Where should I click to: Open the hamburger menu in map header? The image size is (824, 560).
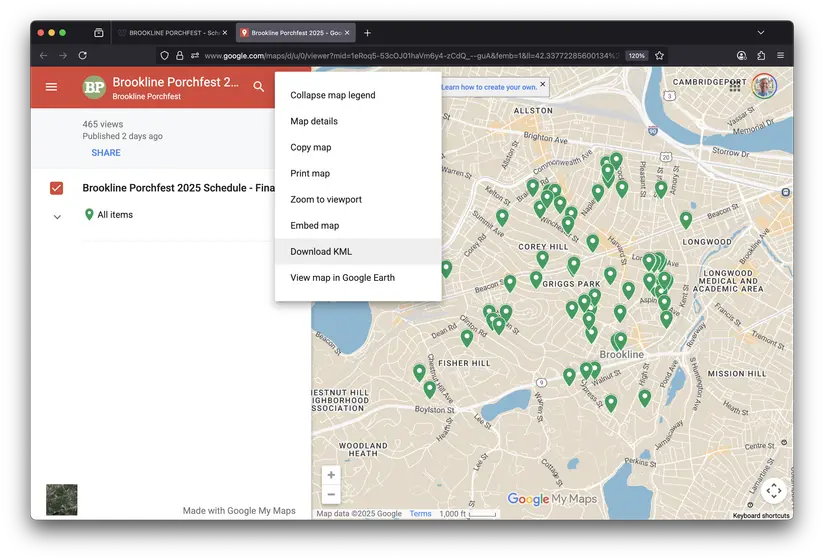point(51,87)
